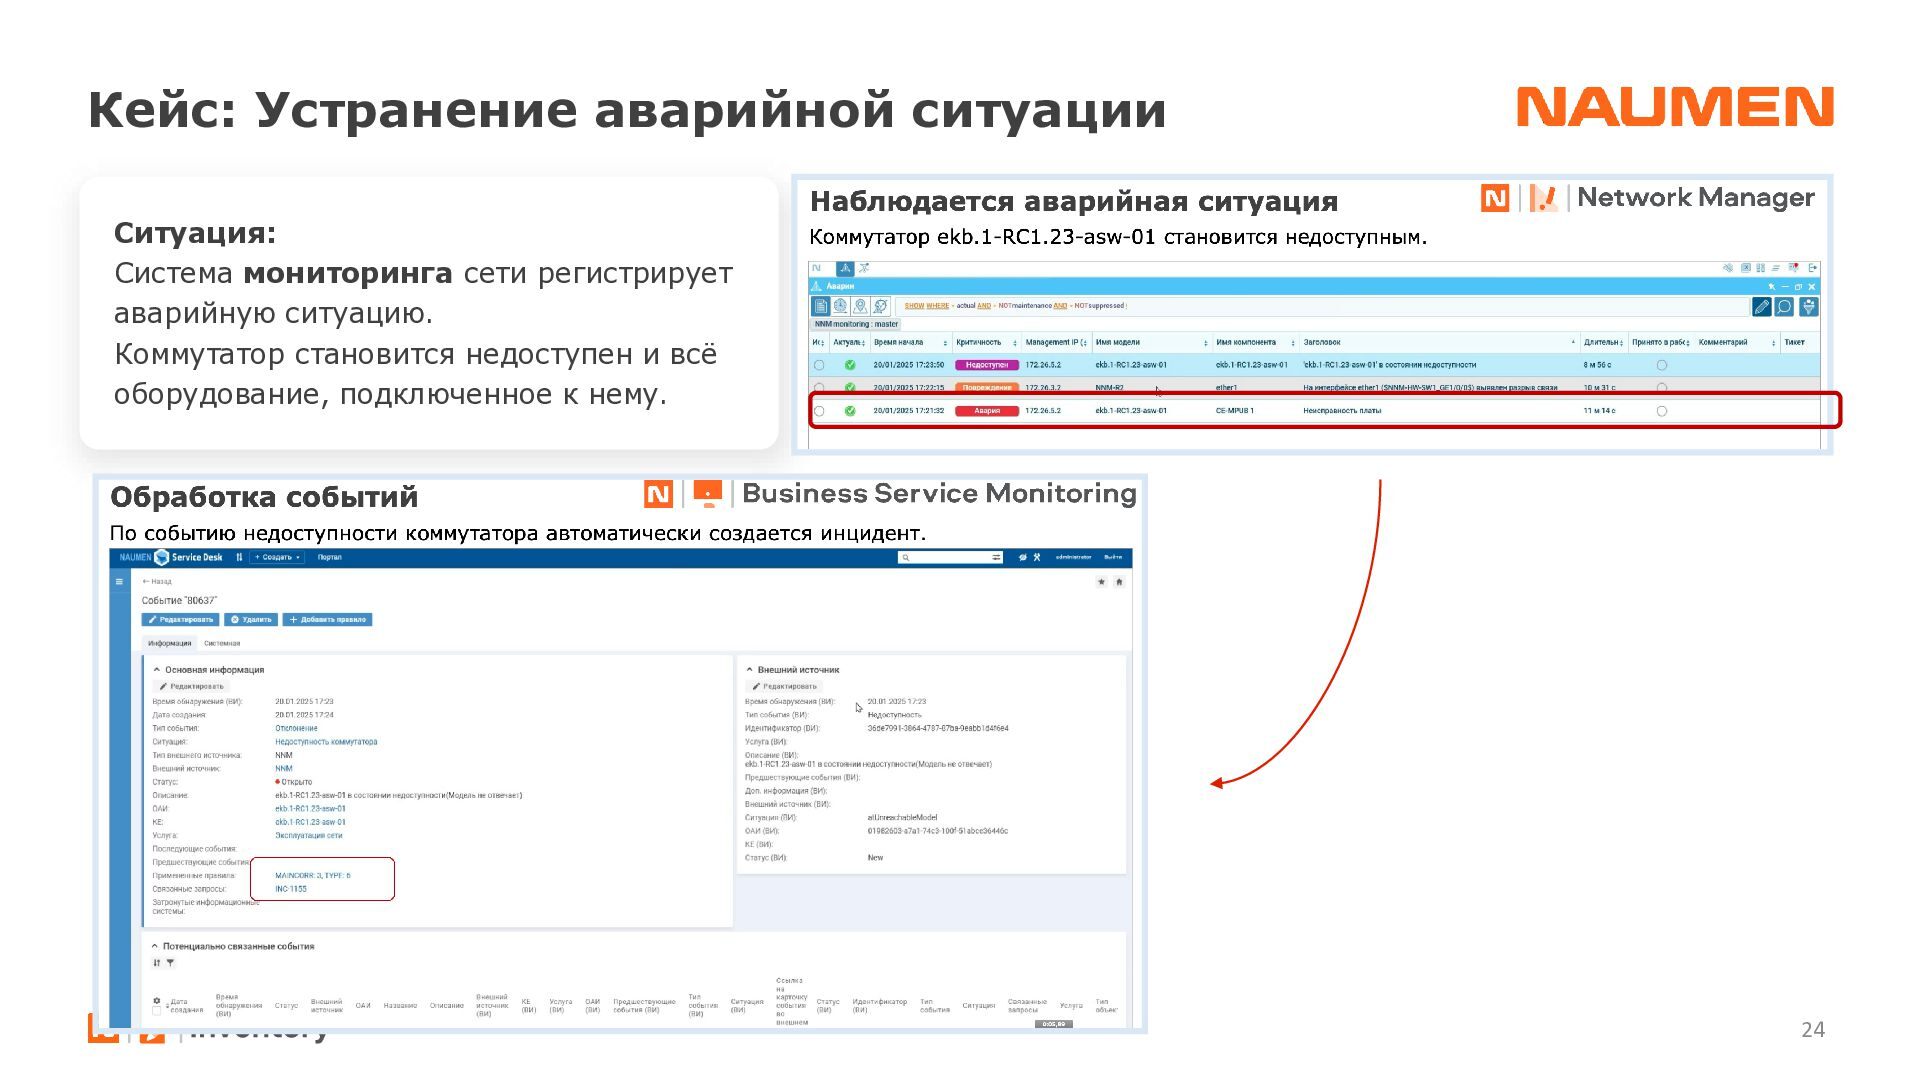Click the magnifier search icon in alarms panel
This screenshot has width=1920, height=1080.
1784,307
